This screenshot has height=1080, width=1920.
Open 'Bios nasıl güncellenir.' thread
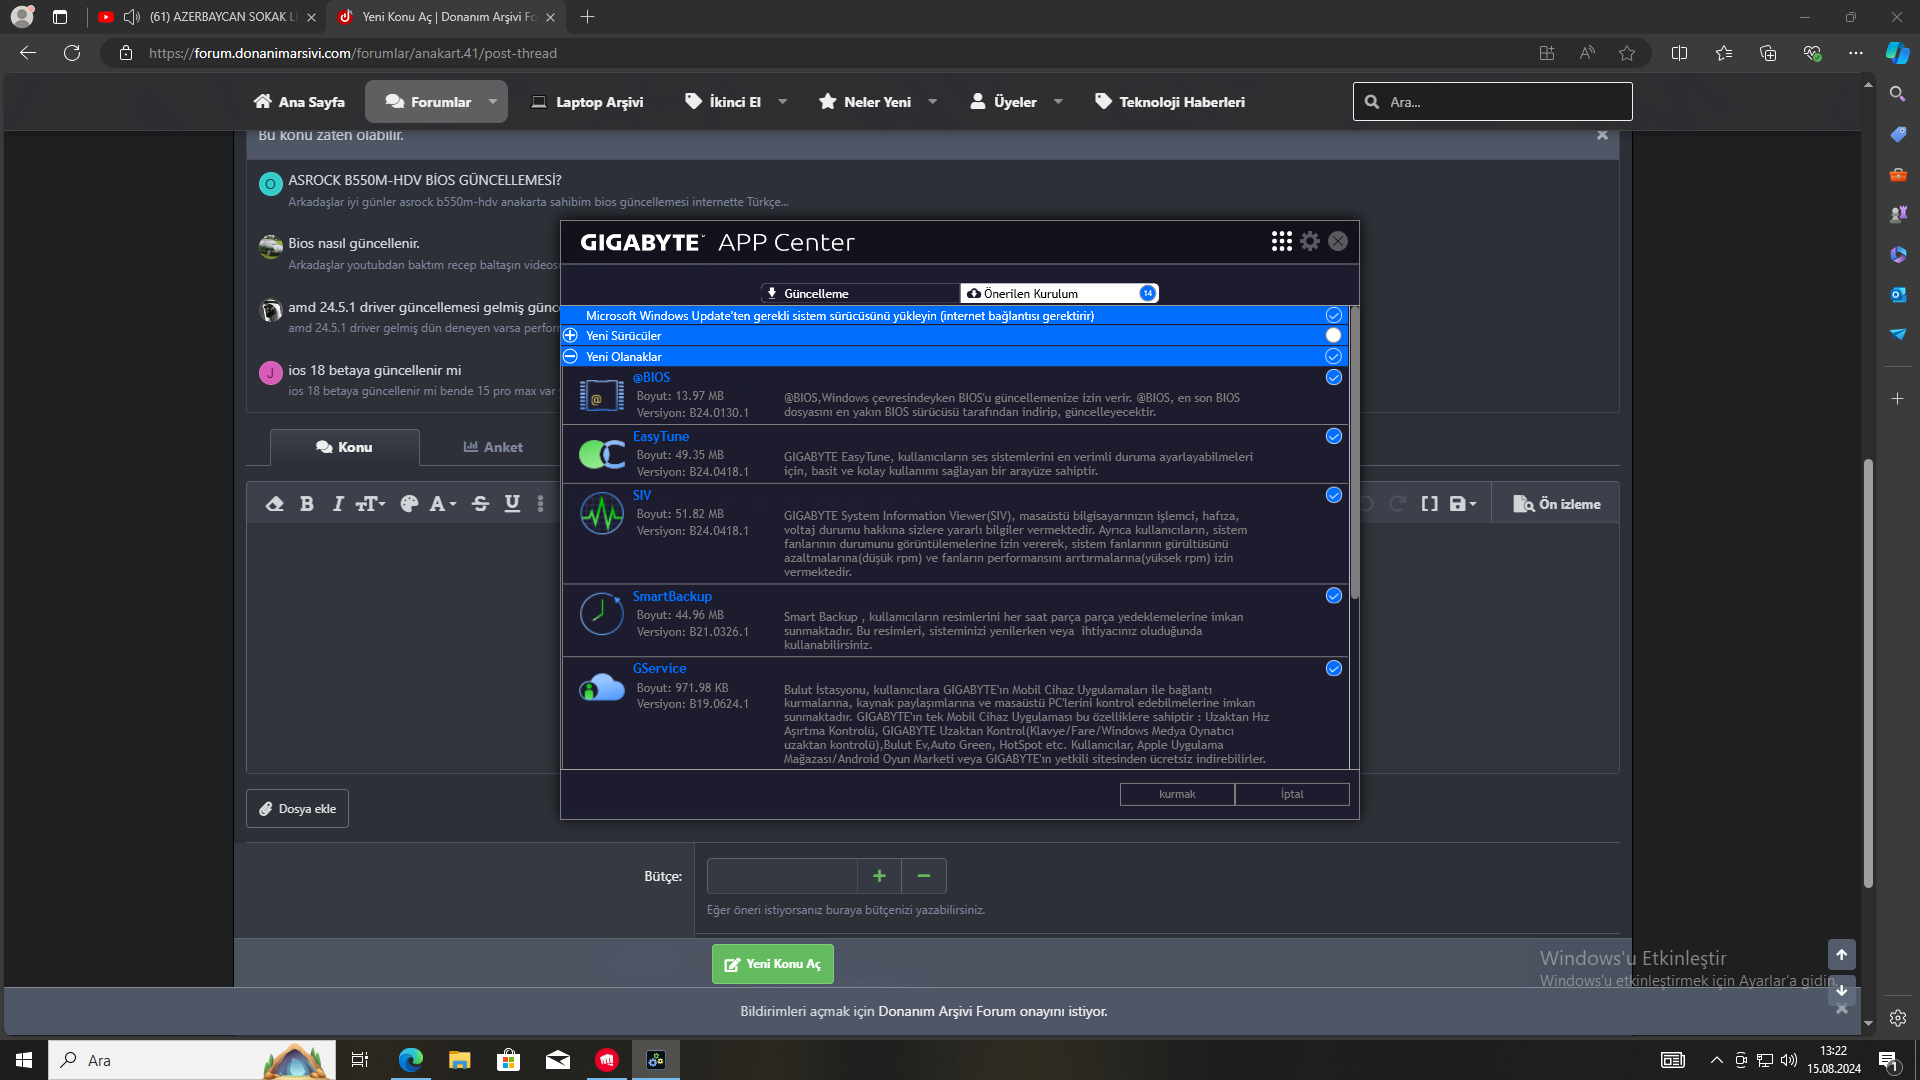coord(354,243)
